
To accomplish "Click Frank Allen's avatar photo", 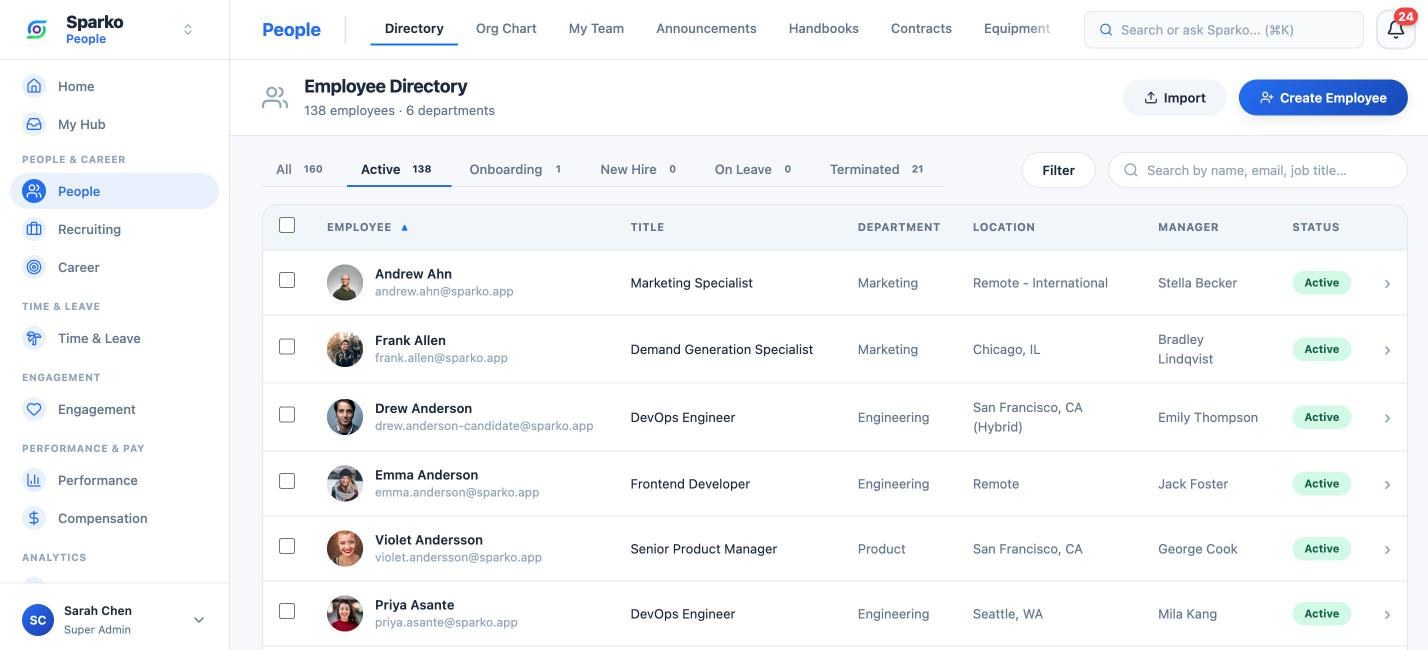I will [x=345, y=349].
